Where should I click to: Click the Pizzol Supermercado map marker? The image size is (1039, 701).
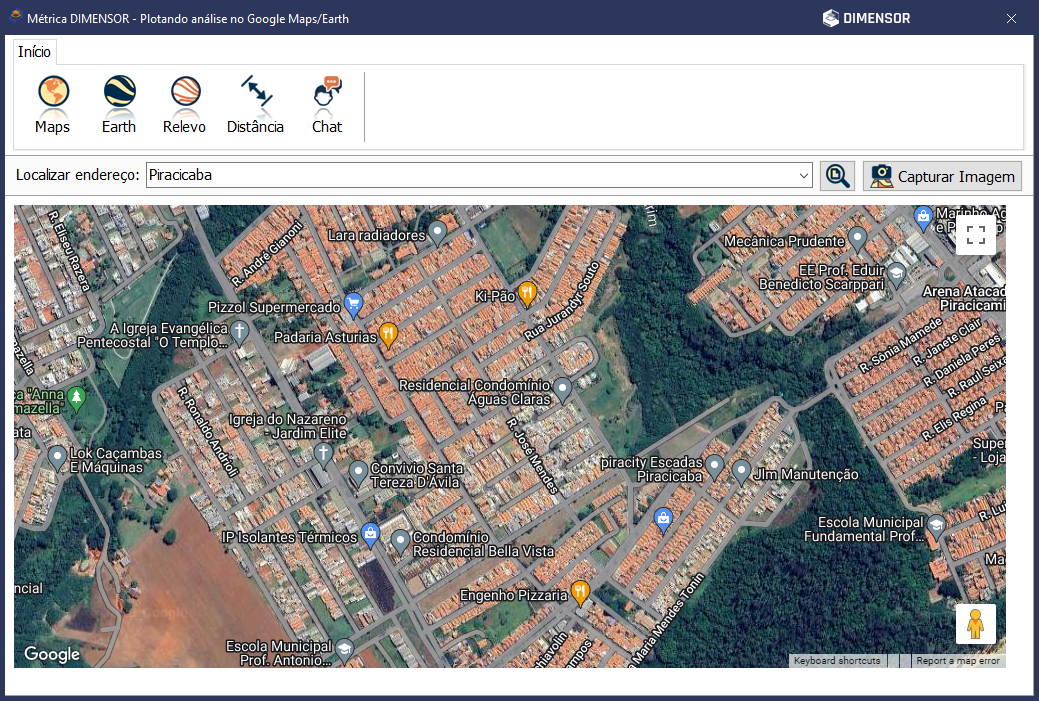click(353, 303)
